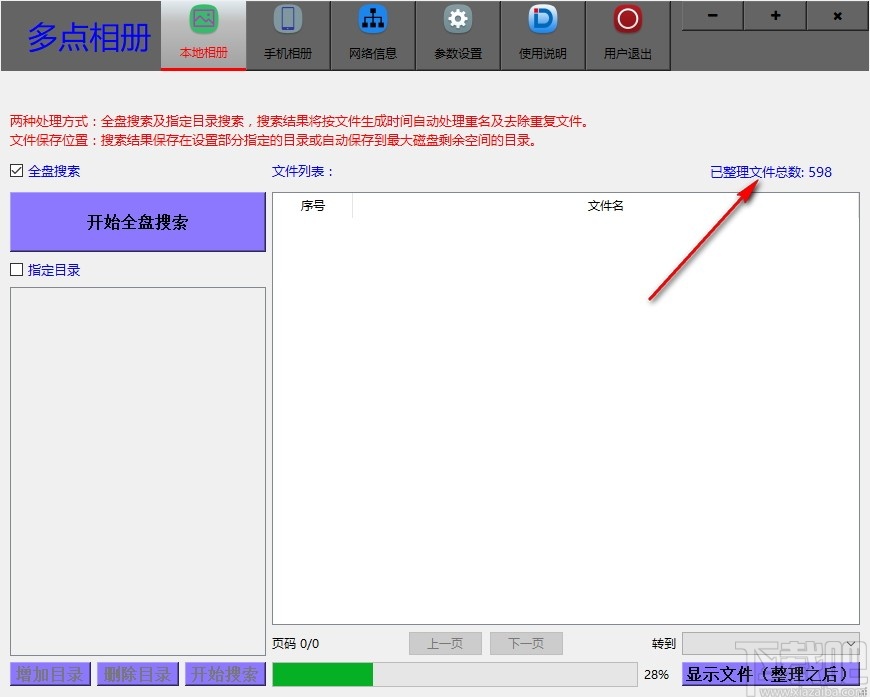The height and width of the screenshot is (697, 870).
Task: Open the 手机相册 (phone album) panel
Action: [x=288, y=34]
